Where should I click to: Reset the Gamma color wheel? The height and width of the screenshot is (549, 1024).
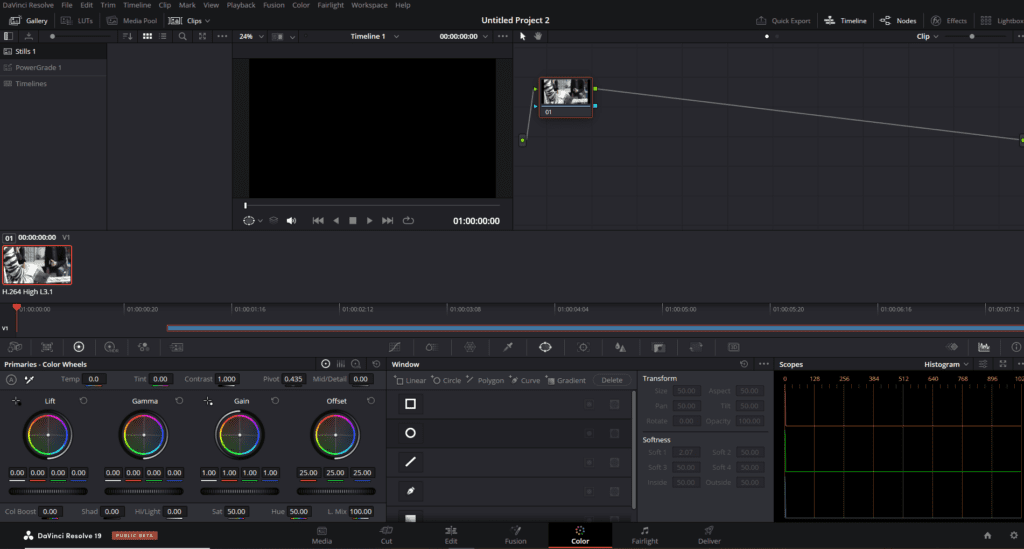point(179,401)
